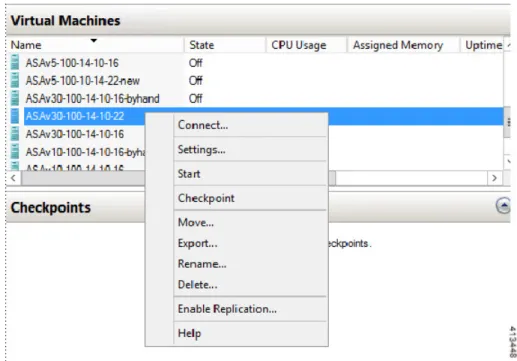Screen dimensions: 517x361
Task: Click the horizontal scrollbar right arrow
Action: (x=495, y=178)
